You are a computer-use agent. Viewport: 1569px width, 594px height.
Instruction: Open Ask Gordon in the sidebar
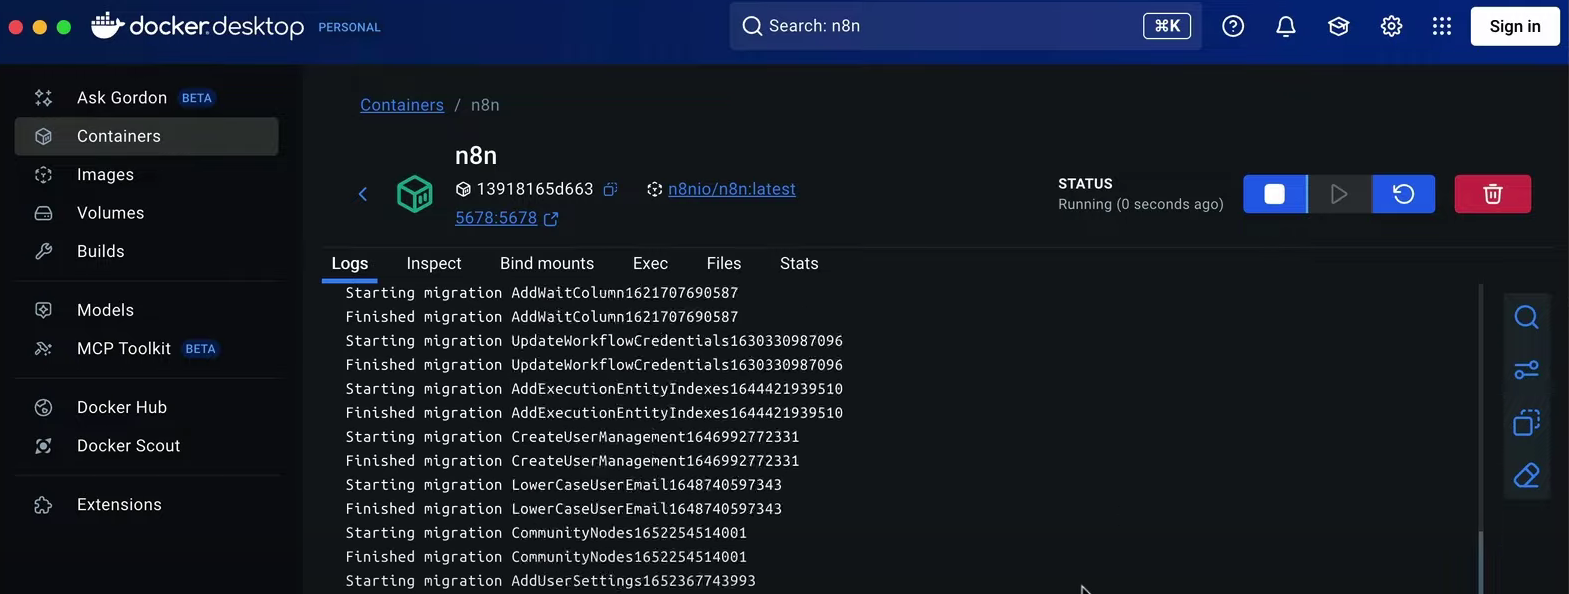coord(146,97)
